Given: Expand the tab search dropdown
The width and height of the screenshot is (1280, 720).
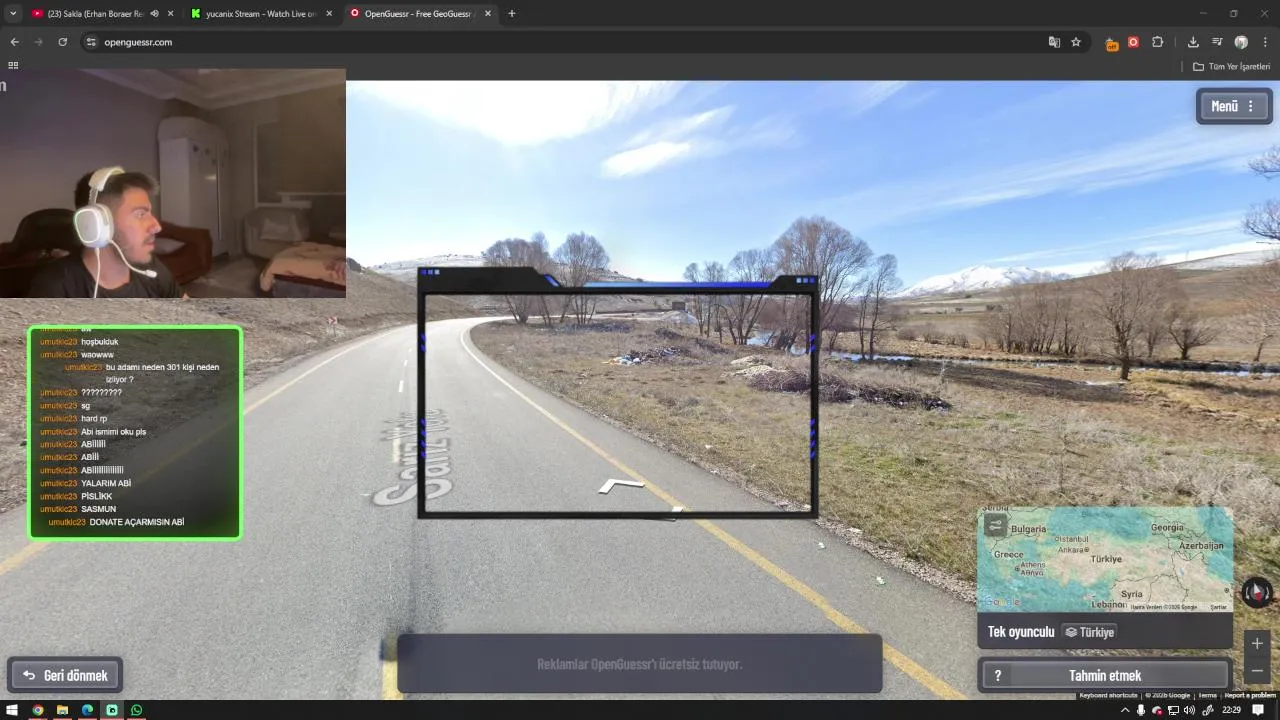Looking at the screenshot, I should coord(13,14).
